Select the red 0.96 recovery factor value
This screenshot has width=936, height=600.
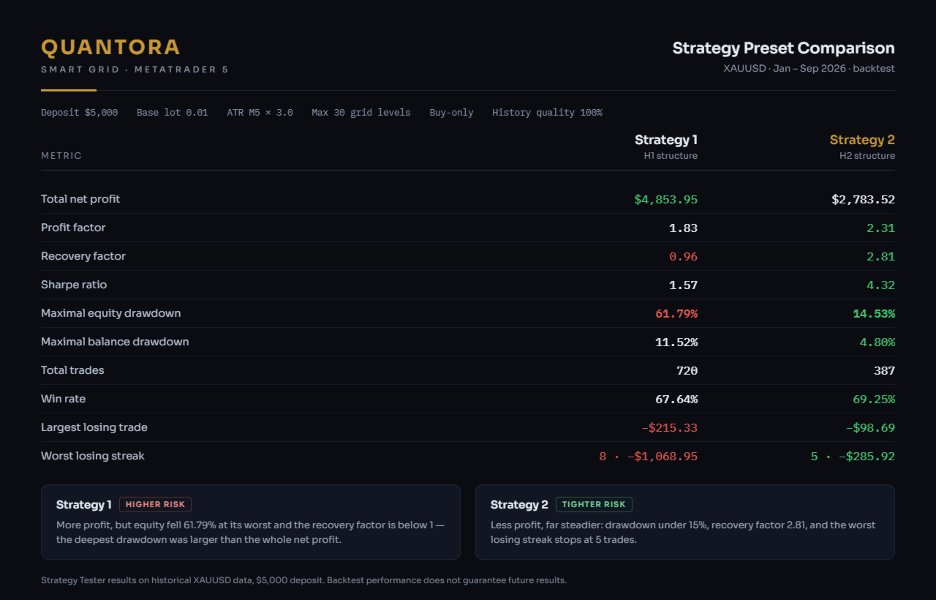pos(683,257)
